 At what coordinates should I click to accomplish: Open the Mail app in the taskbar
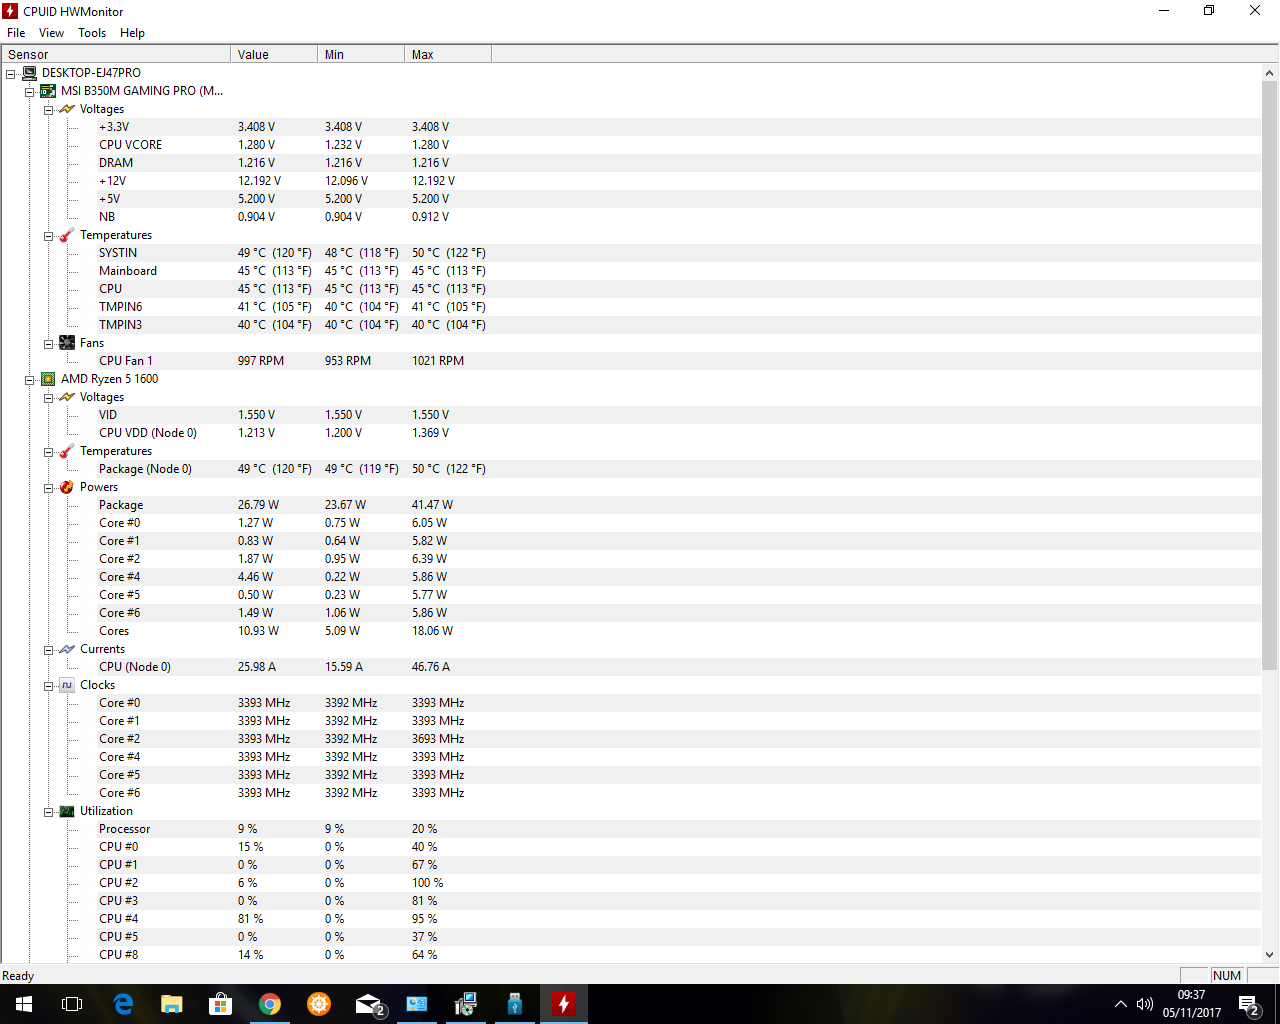368,1004
